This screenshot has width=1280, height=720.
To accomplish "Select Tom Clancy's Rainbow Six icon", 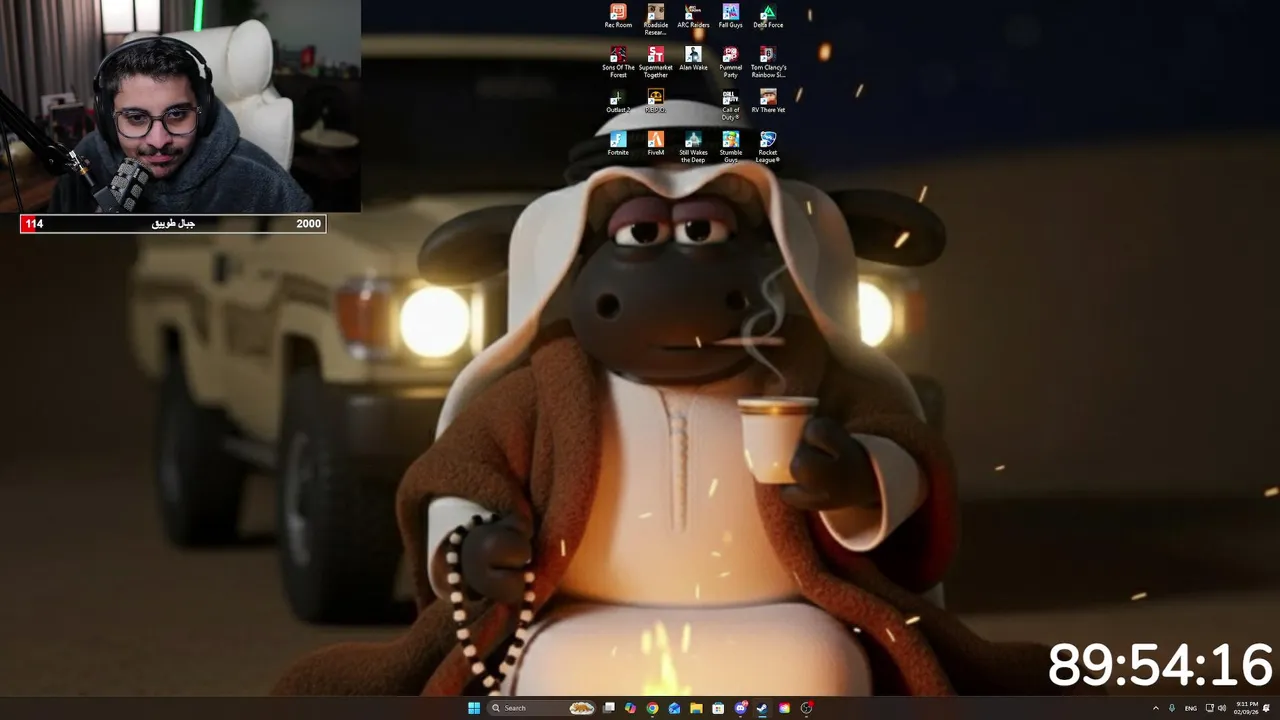I will tap(768, 62).
